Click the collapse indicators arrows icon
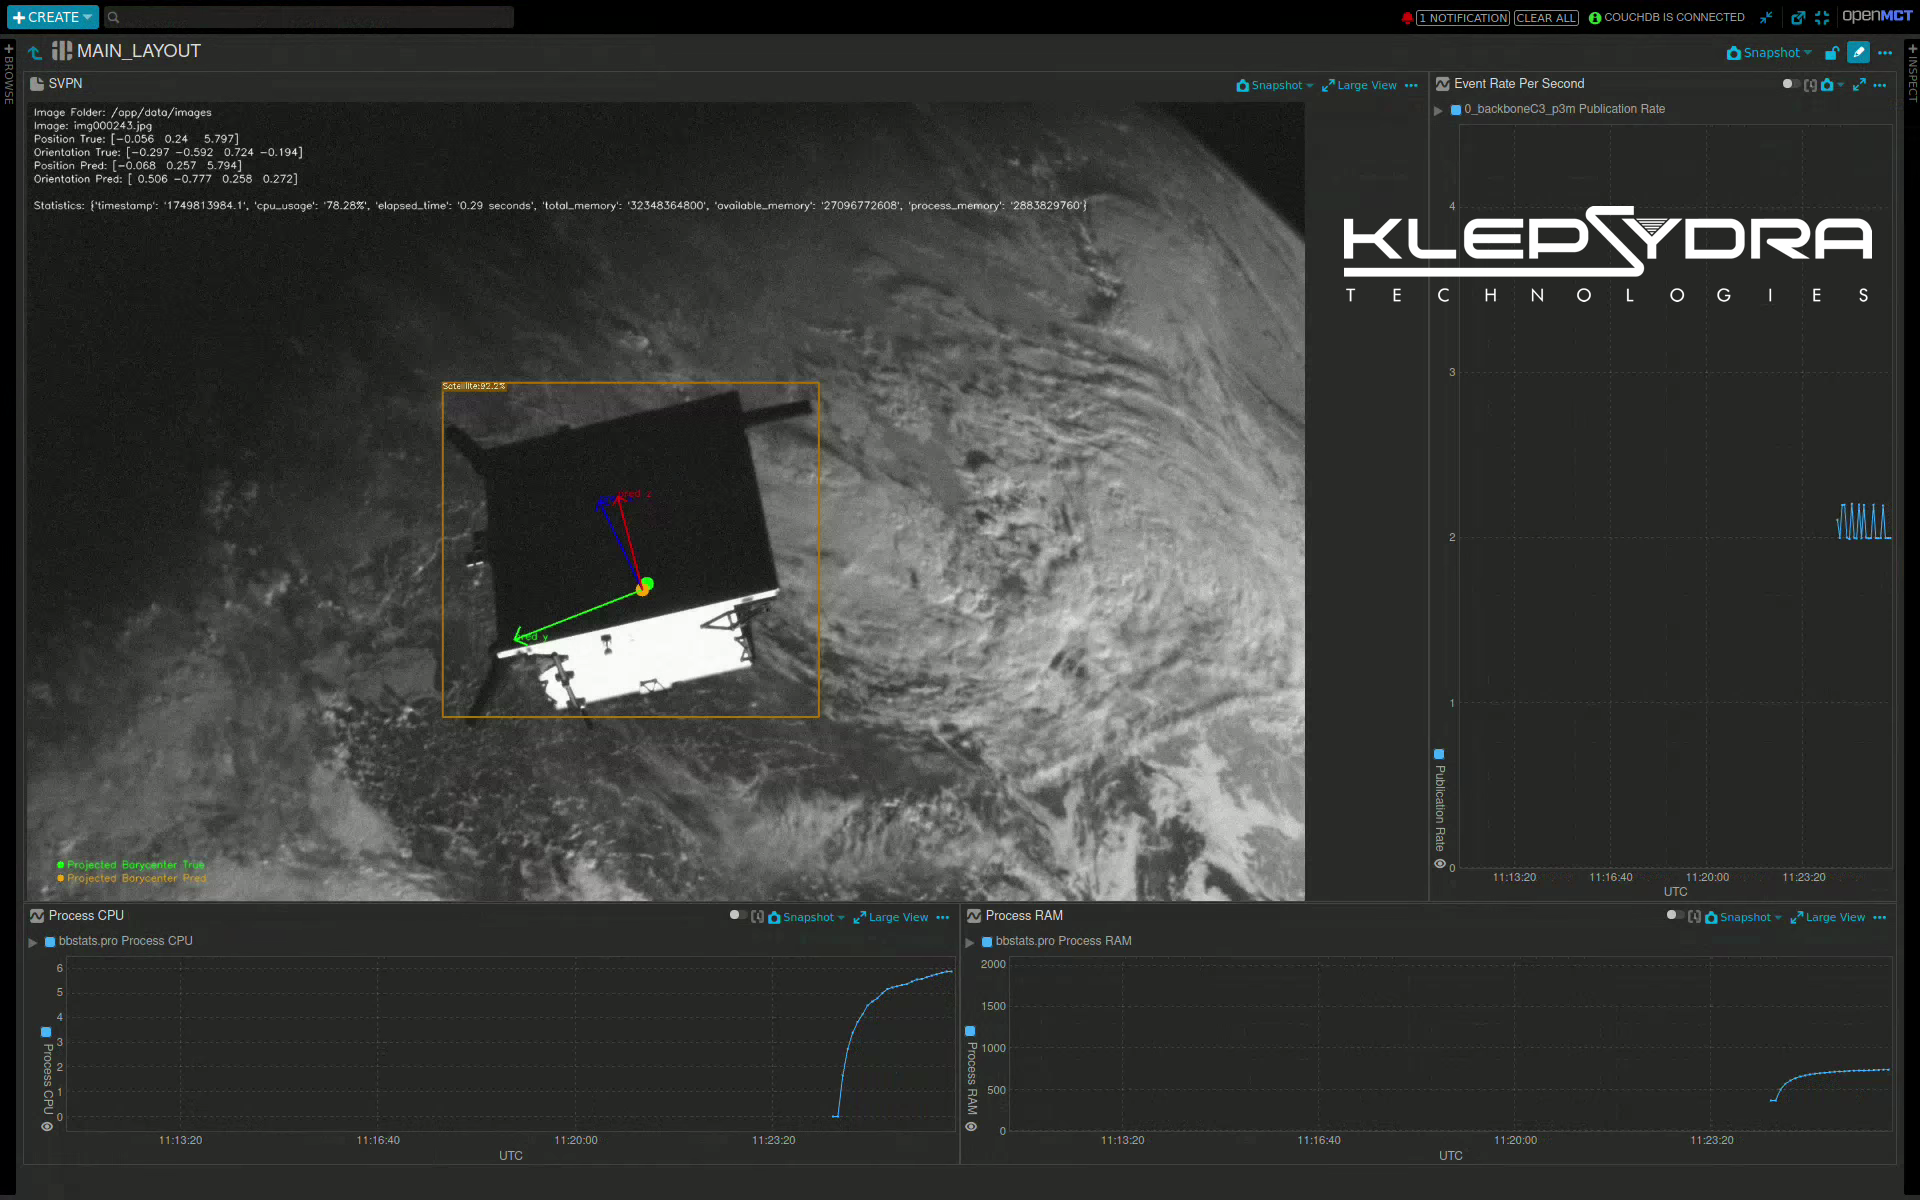This screenshot has height=1200, width=1920. click(x=1766, y=17)
